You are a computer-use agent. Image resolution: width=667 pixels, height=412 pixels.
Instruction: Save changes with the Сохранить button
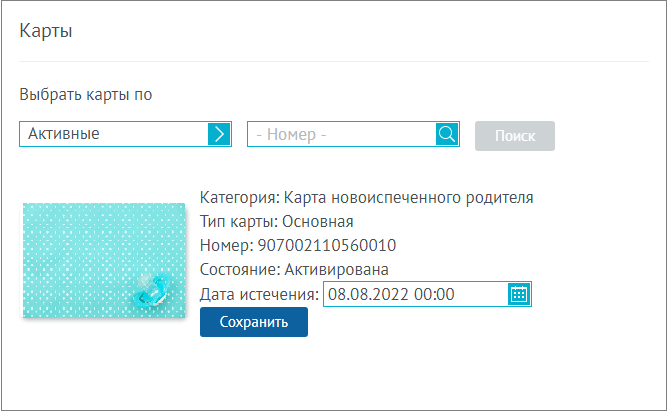(254, 322)
